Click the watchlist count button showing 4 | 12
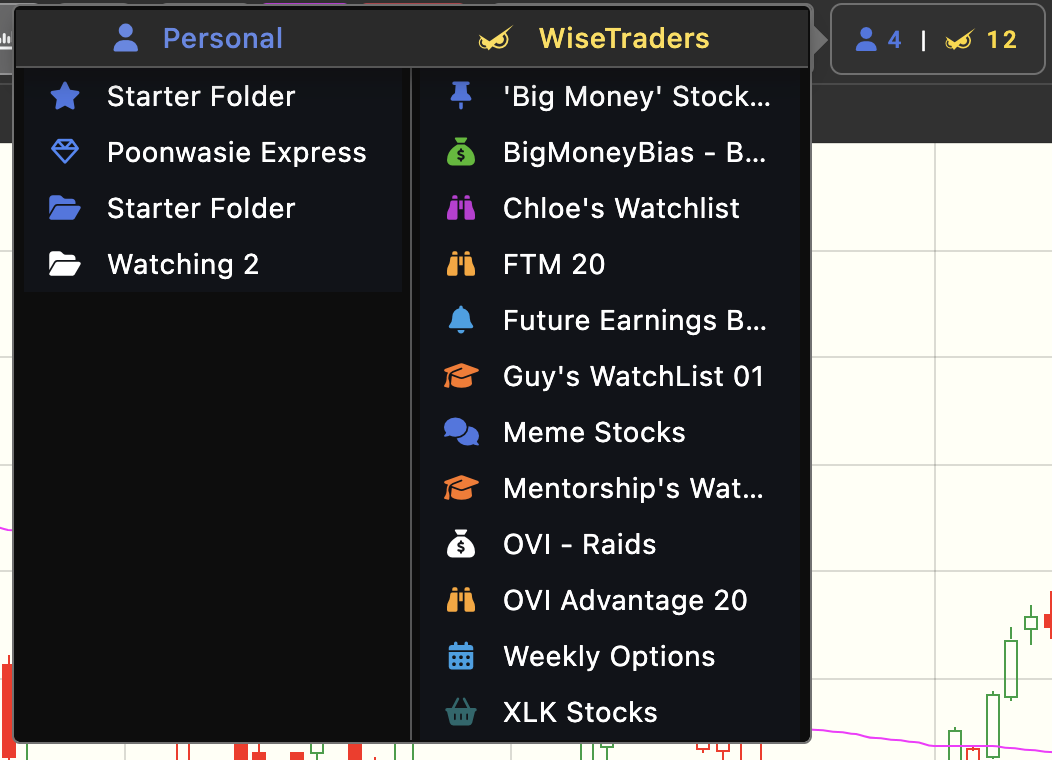Viewport: 1052px width, 760px height. tap(935, 40)
